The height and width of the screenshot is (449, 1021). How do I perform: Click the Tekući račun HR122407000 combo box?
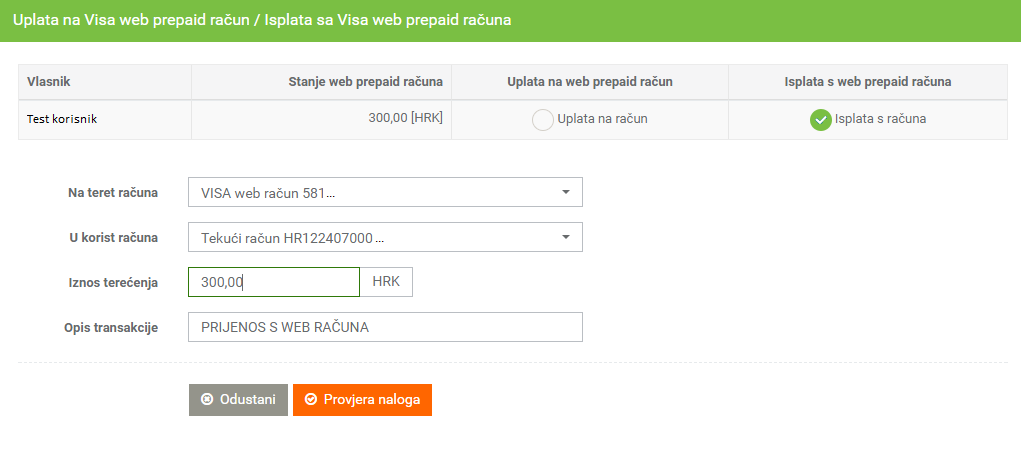pos(385,237)
